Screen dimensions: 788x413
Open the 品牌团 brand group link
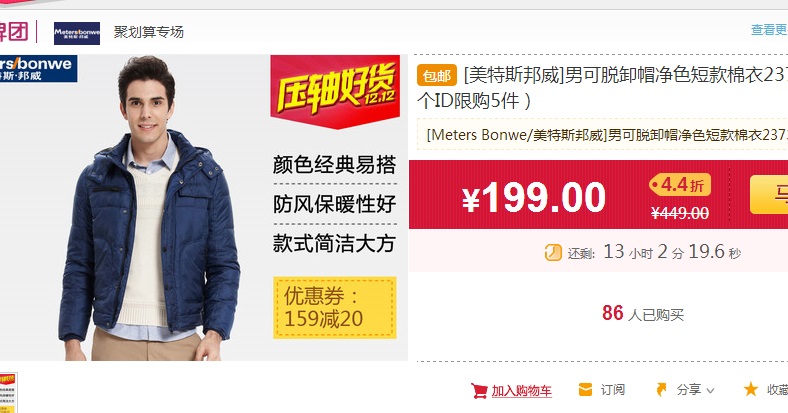coord(13,32)
